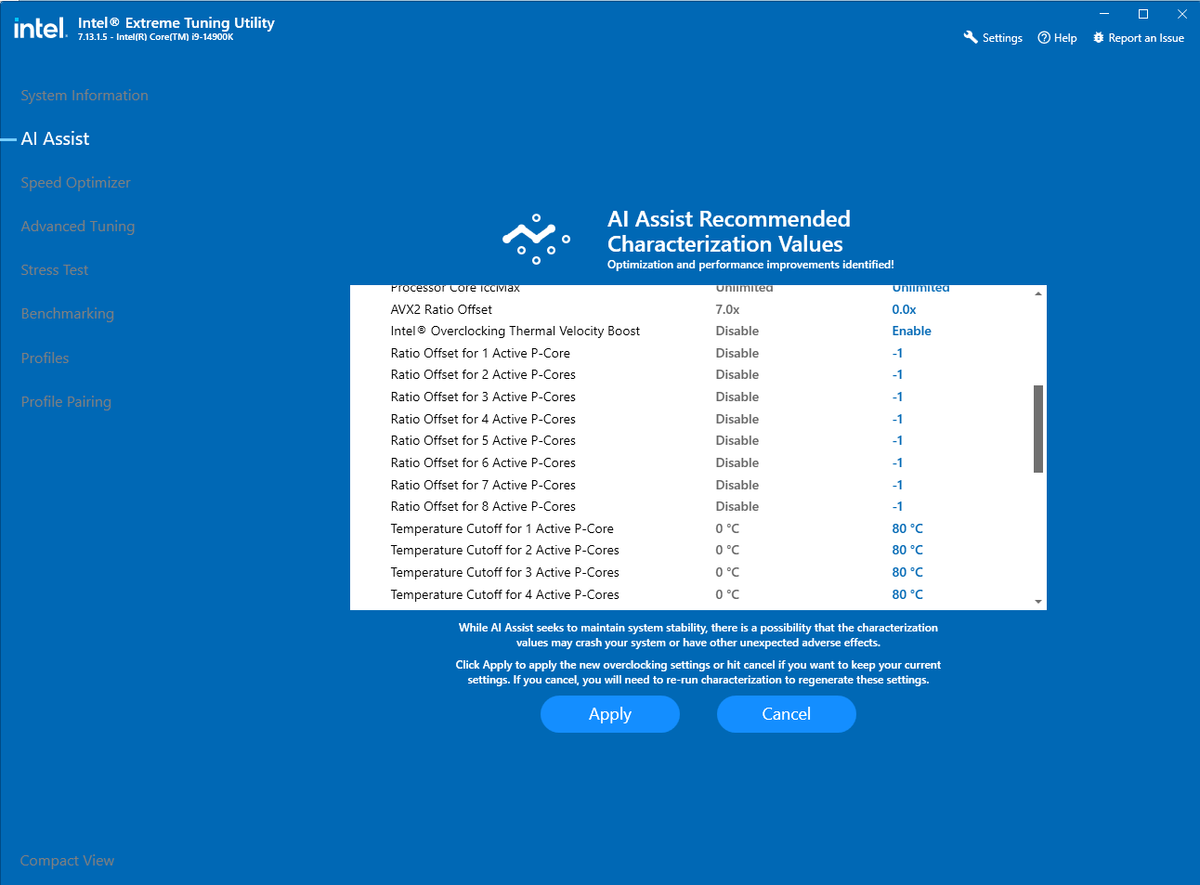
Task: Open Profile Pairing page
Action: point(66,402)
